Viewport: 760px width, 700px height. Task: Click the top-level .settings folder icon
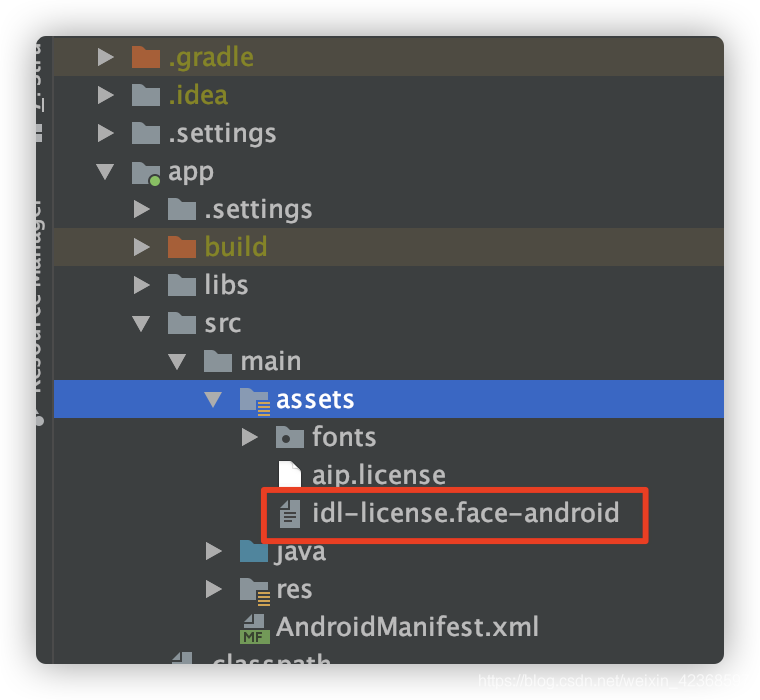[146, 133]
